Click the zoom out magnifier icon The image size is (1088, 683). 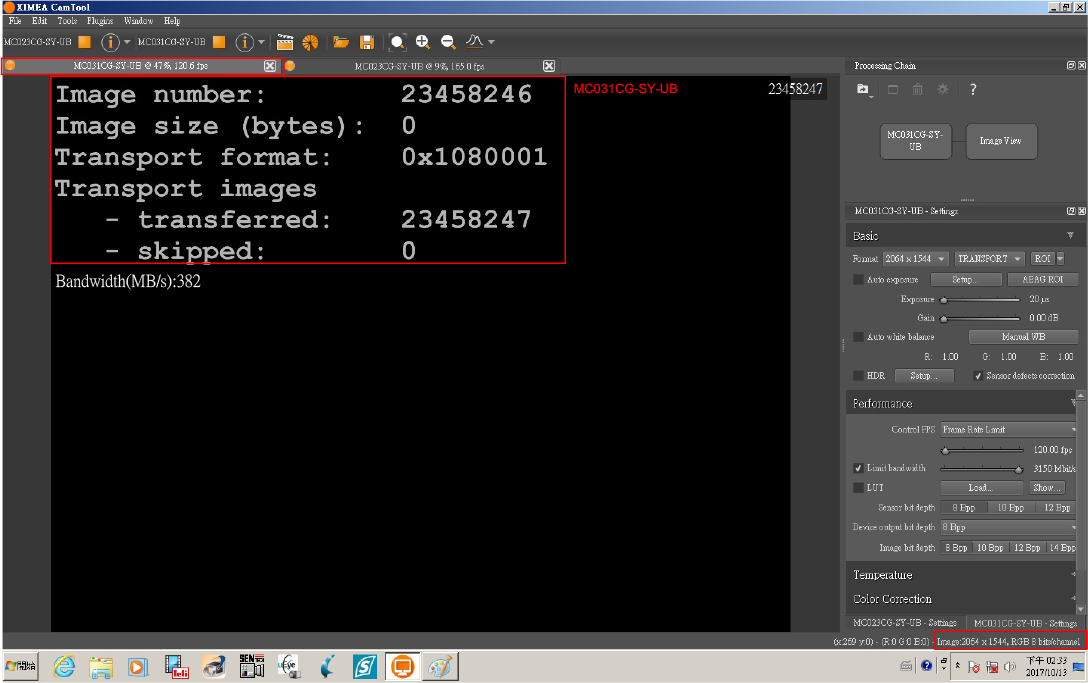[448, 42]
